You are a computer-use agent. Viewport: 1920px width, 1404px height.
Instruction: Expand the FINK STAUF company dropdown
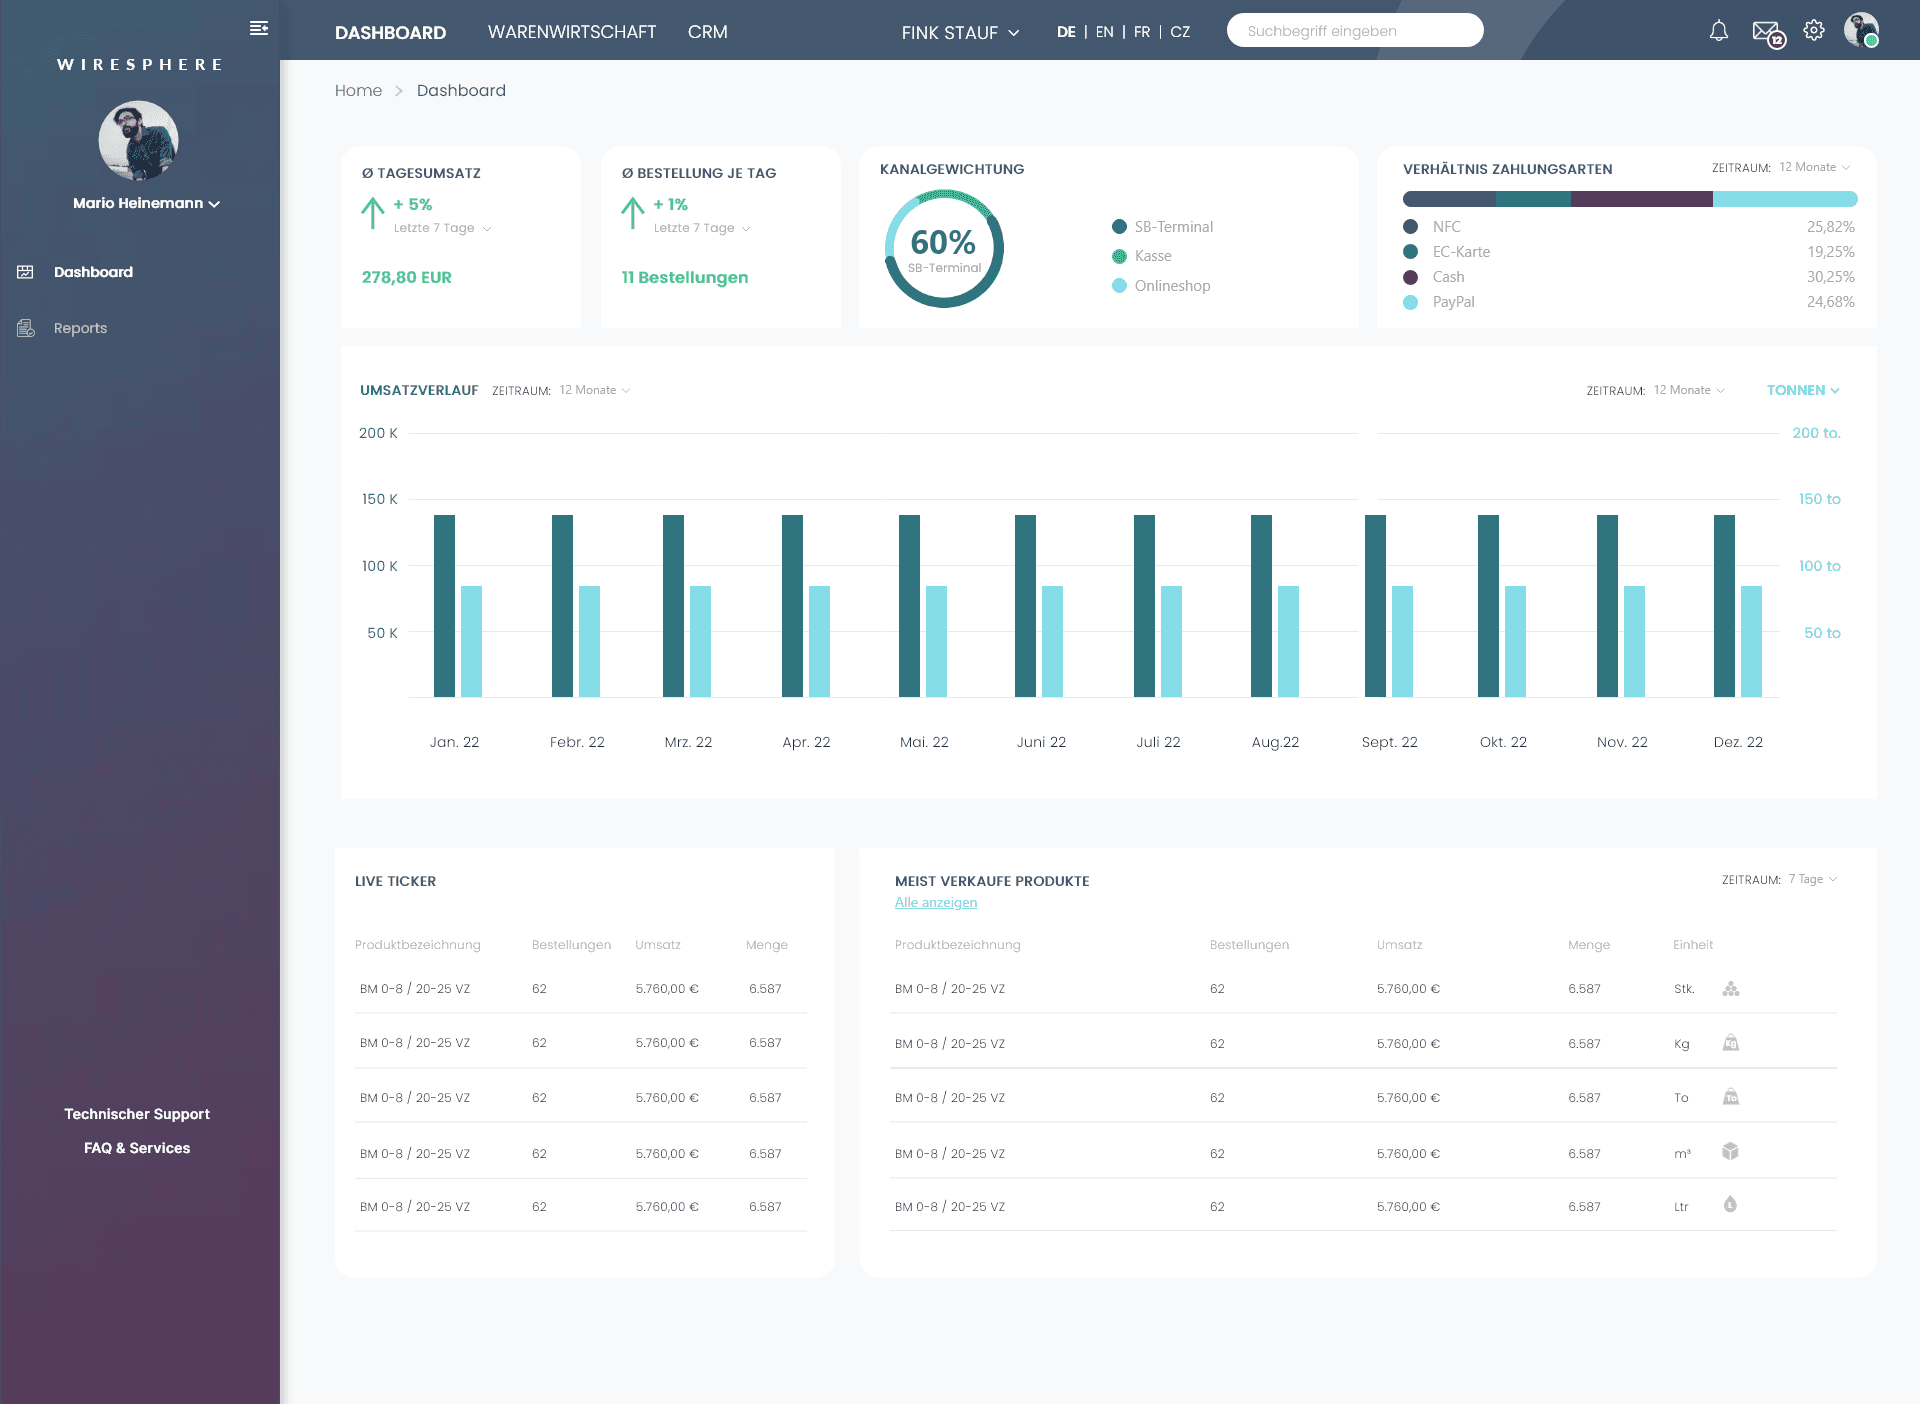960,33
